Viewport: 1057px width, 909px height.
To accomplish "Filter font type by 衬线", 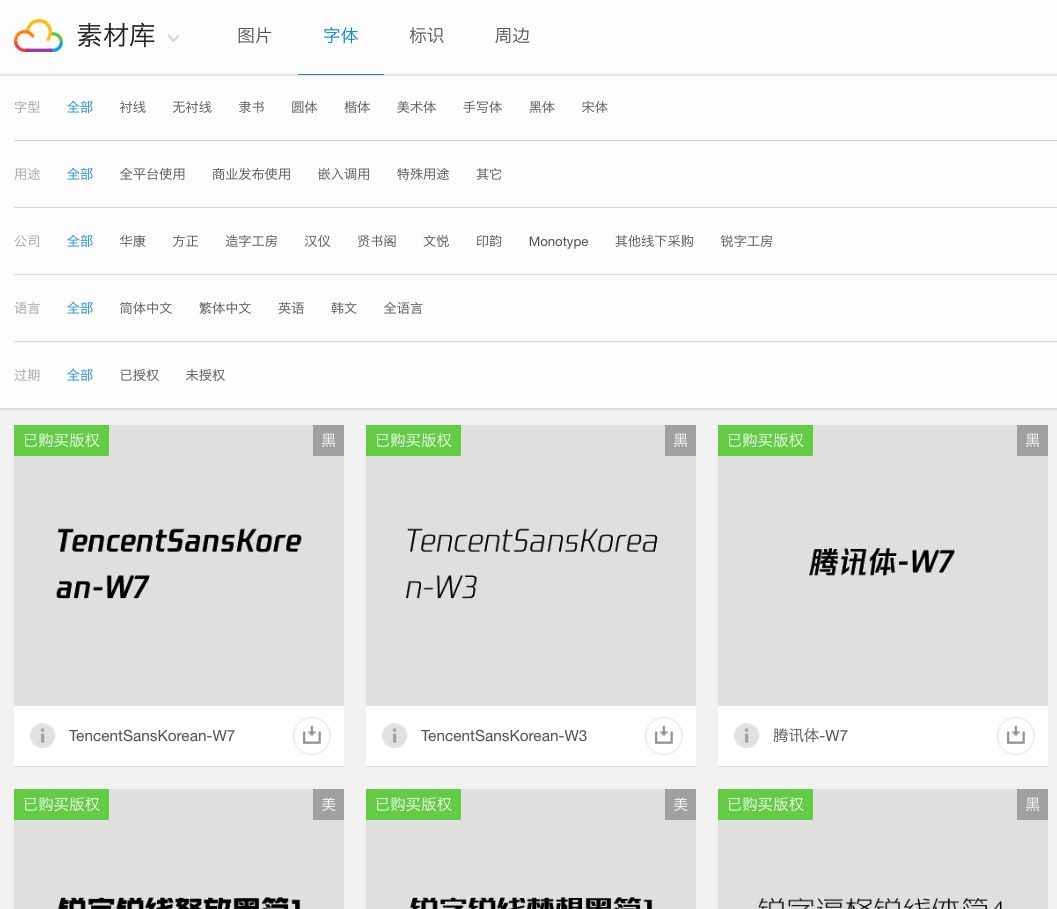I will coord(132,107).
